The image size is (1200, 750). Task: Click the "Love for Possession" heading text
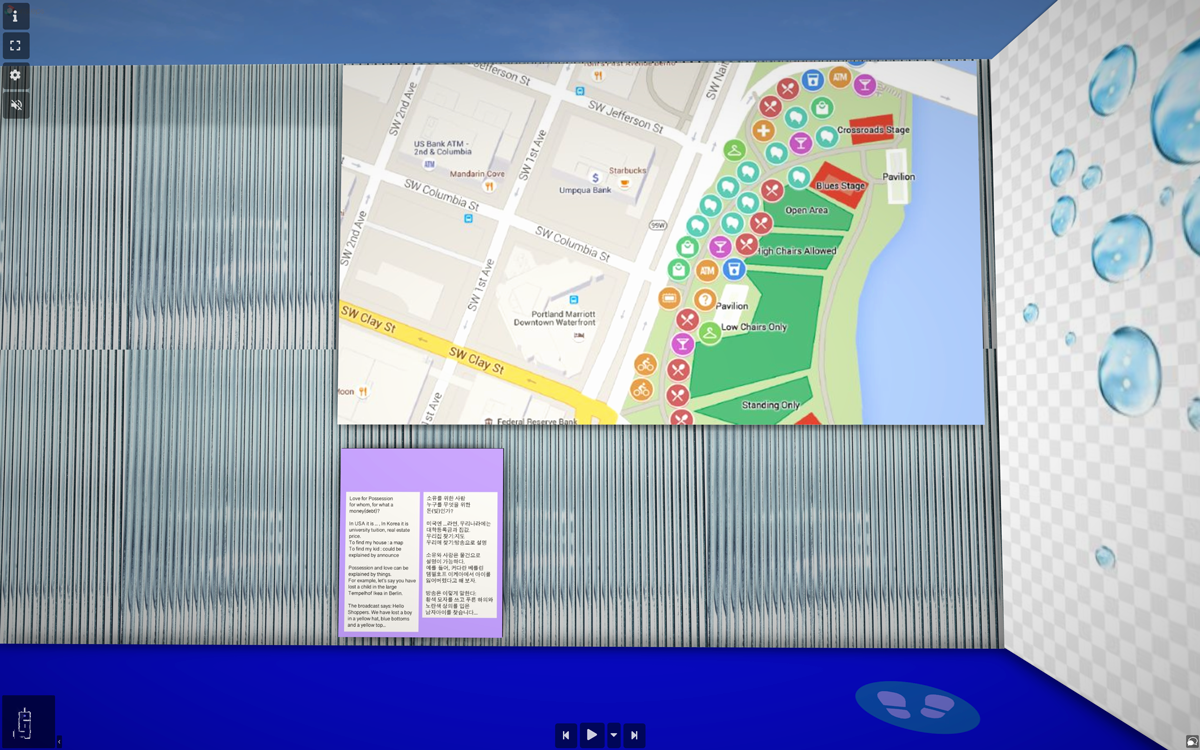coord(371,498)
